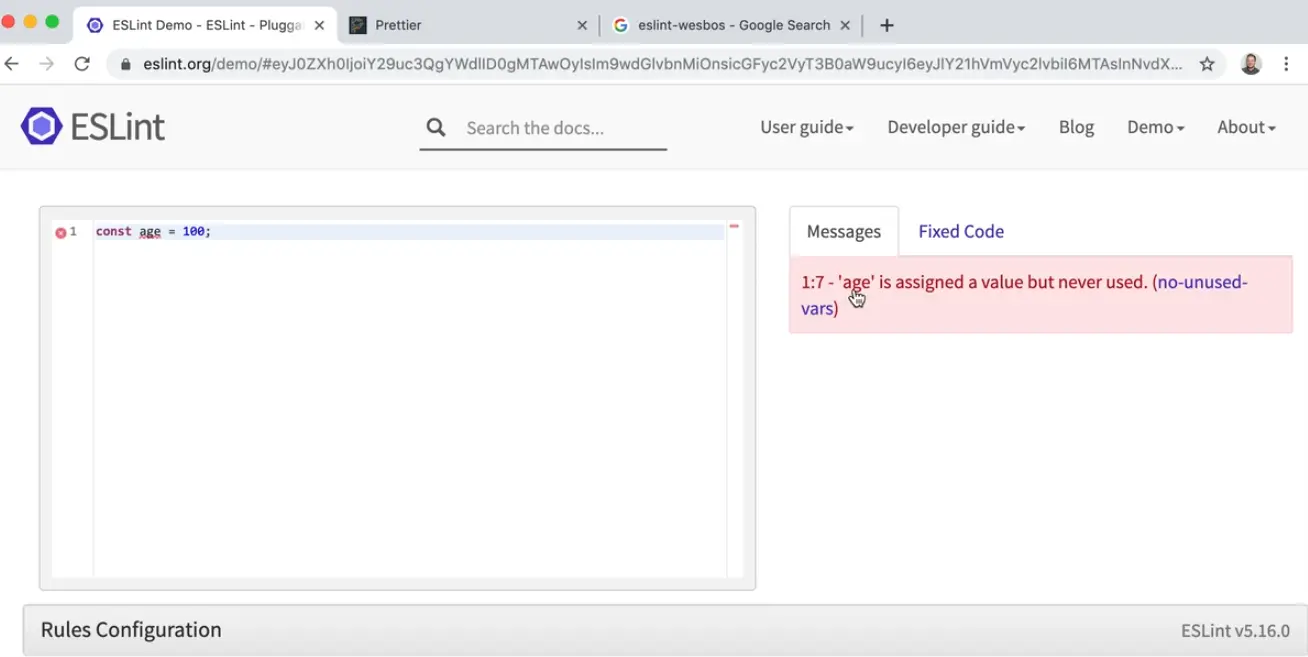The width and height of the screenshot is (1308, 657).
Task: Expand the Developer guide dropdown
Action: [x=955, y=127]
